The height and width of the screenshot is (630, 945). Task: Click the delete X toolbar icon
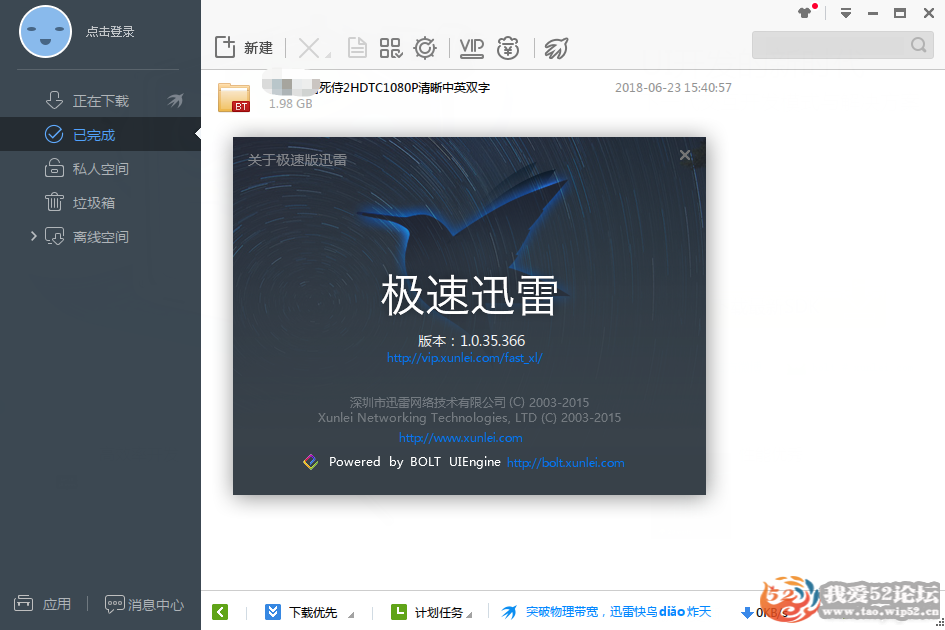309,48
